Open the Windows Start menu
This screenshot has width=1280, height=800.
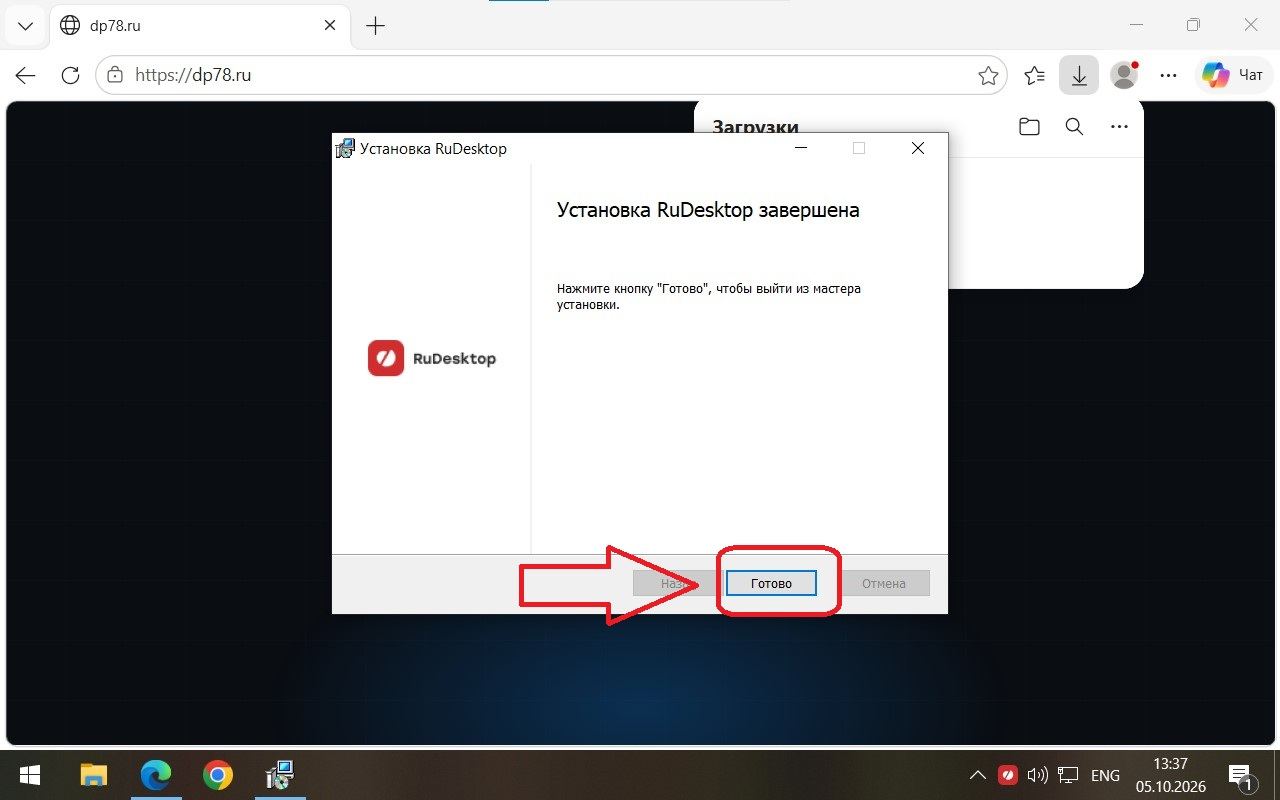(x=30, y=775)
